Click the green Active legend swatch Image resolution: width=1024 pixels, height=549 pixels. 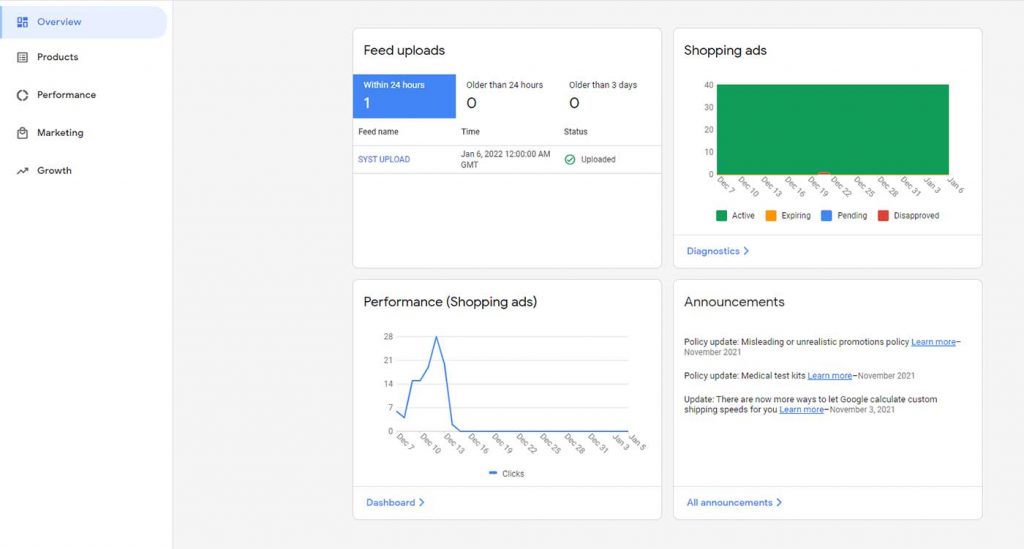coord(721,216)
